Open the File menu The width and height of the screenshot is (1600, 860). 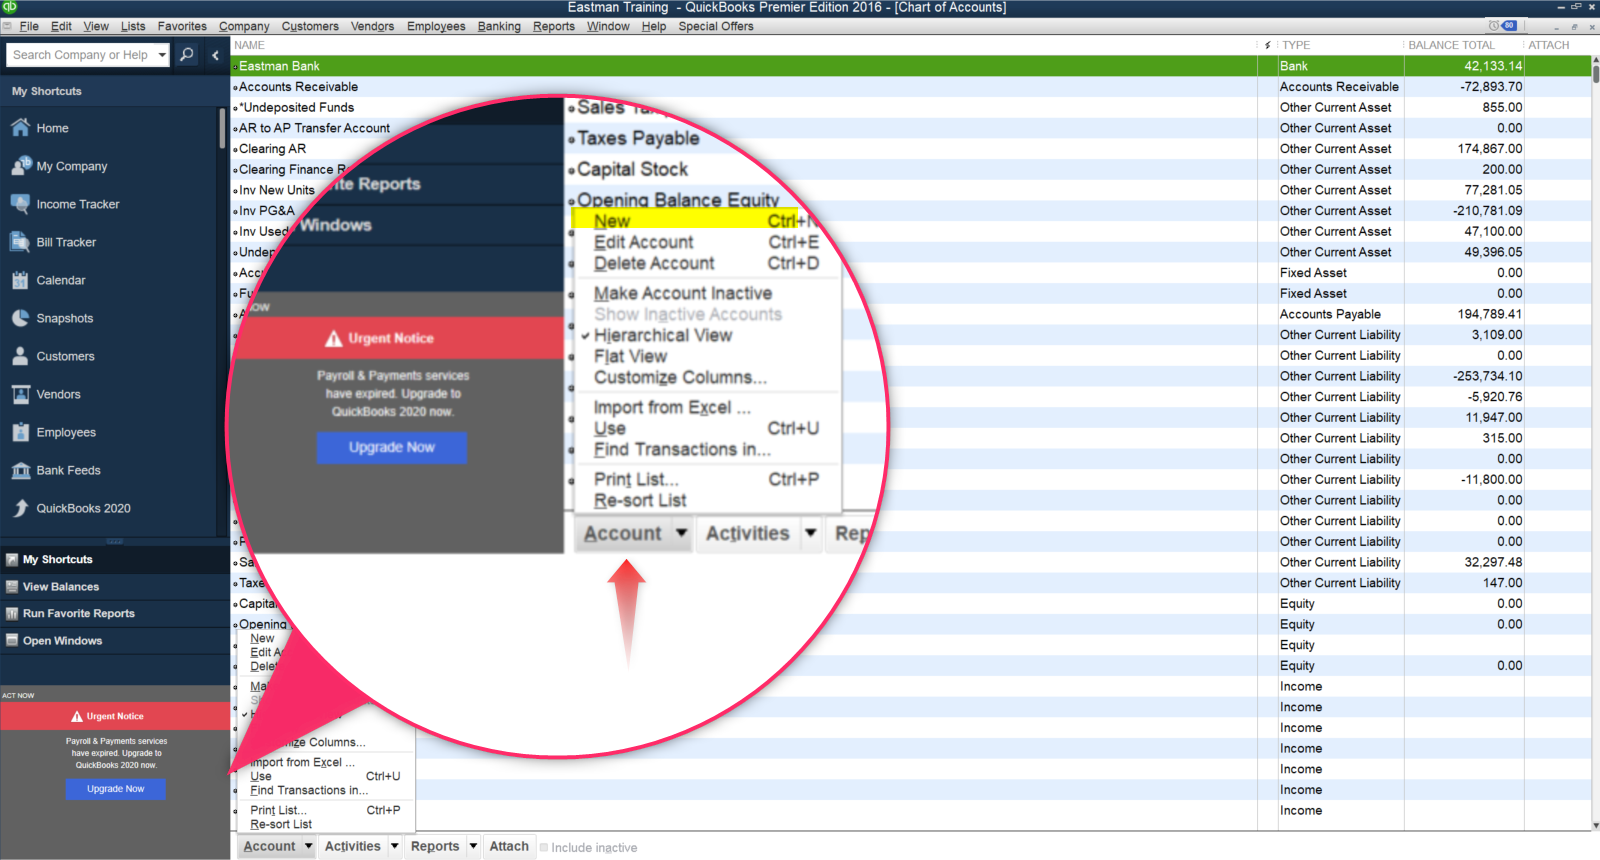[29, 26]
